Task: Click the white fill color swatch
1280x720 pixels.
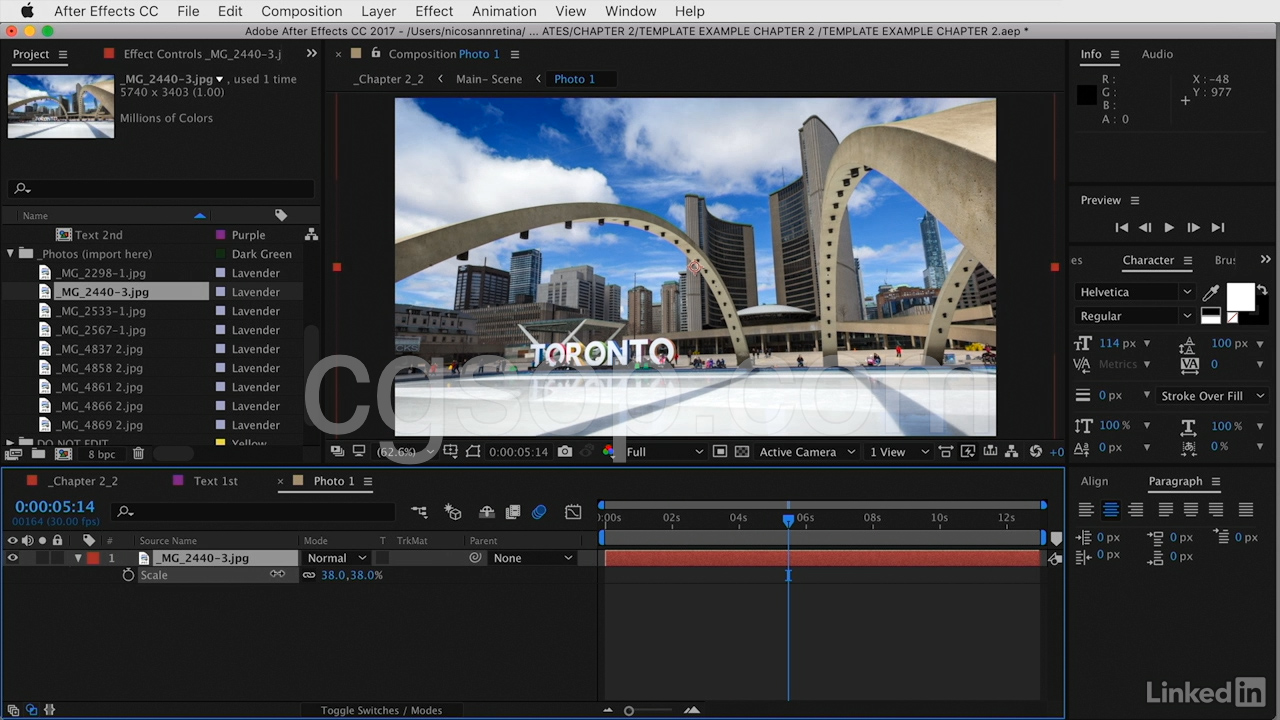Action: point(1240,297)
